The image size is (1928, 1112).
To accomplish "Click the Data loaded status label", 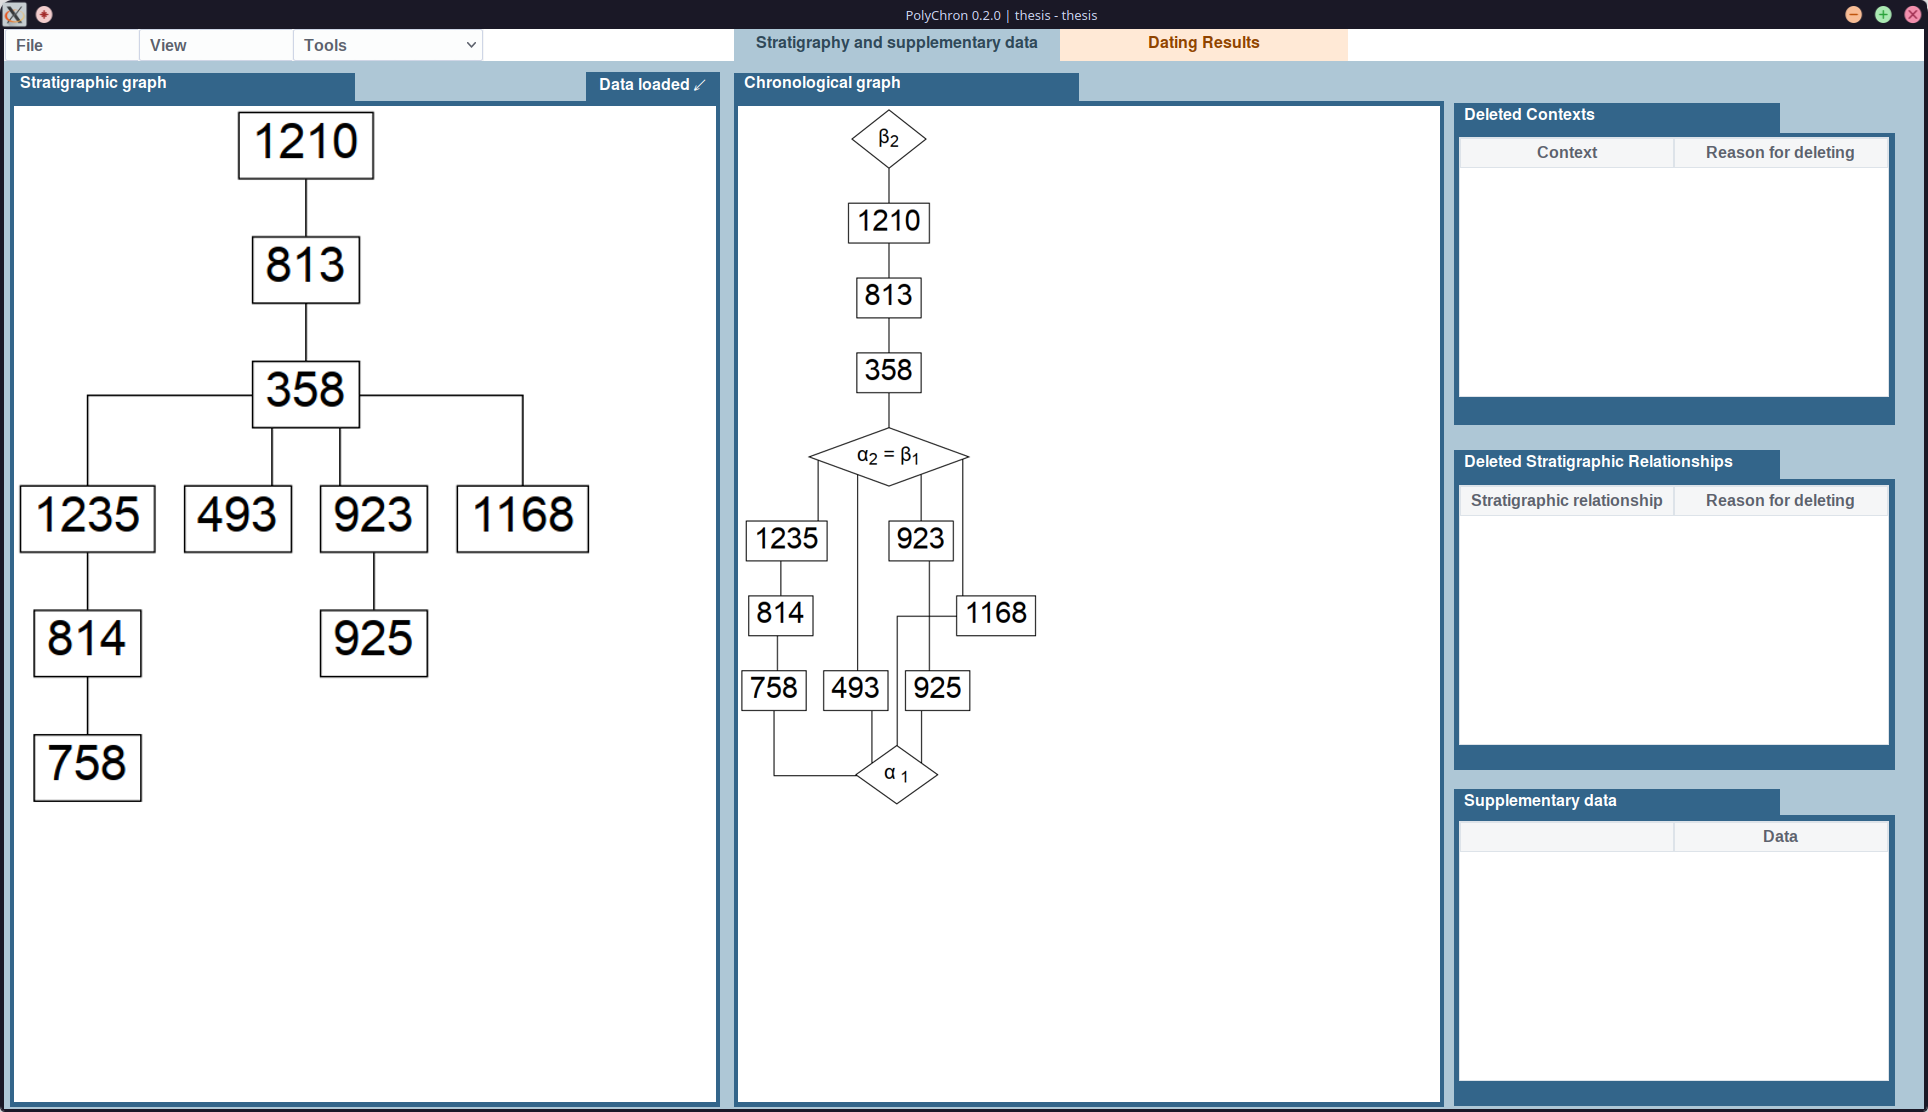I will 652,85.
